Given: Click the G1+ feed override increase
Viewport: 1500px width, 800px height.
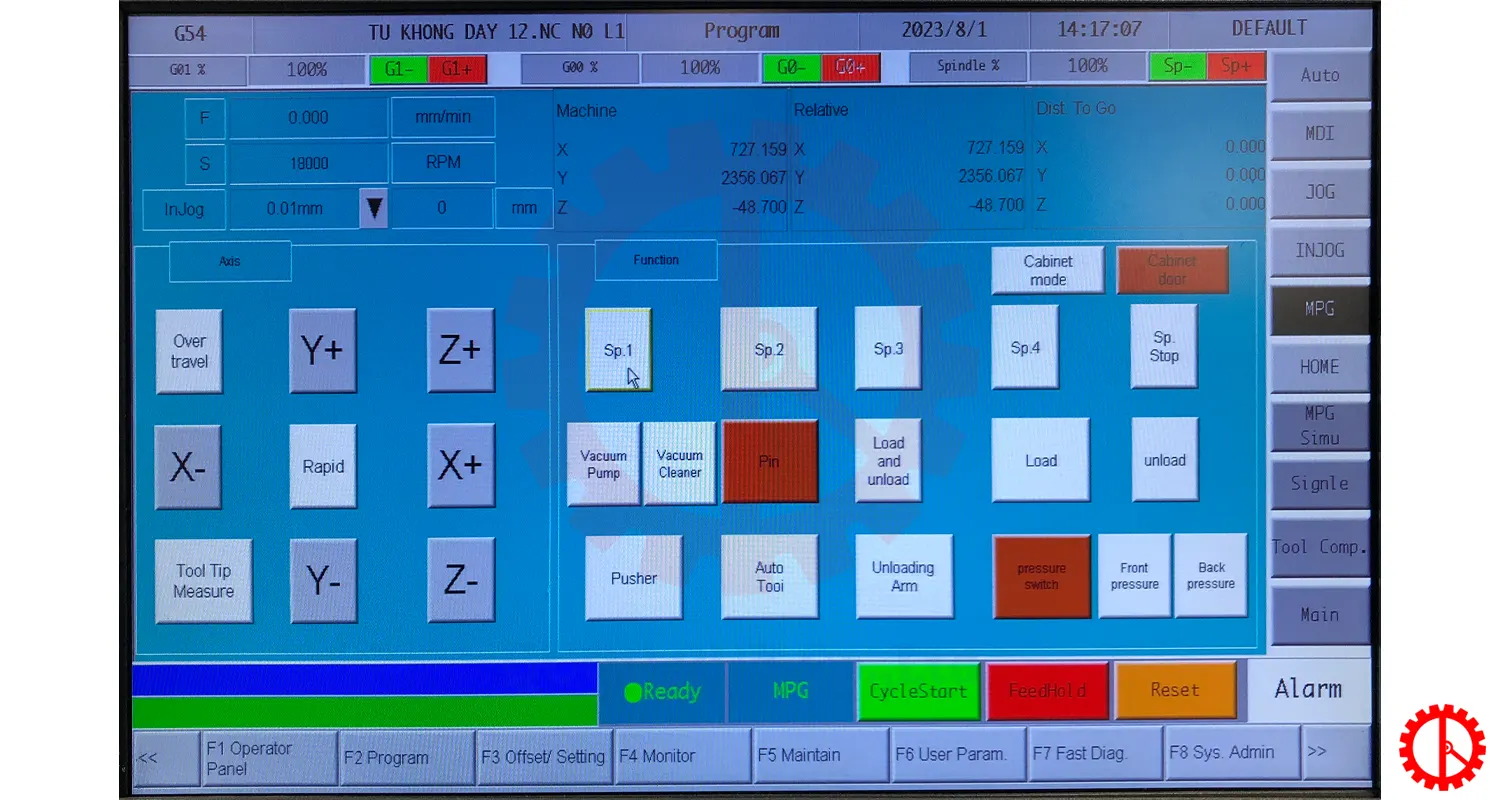Looking at the screenshot, I should point(457,68).
